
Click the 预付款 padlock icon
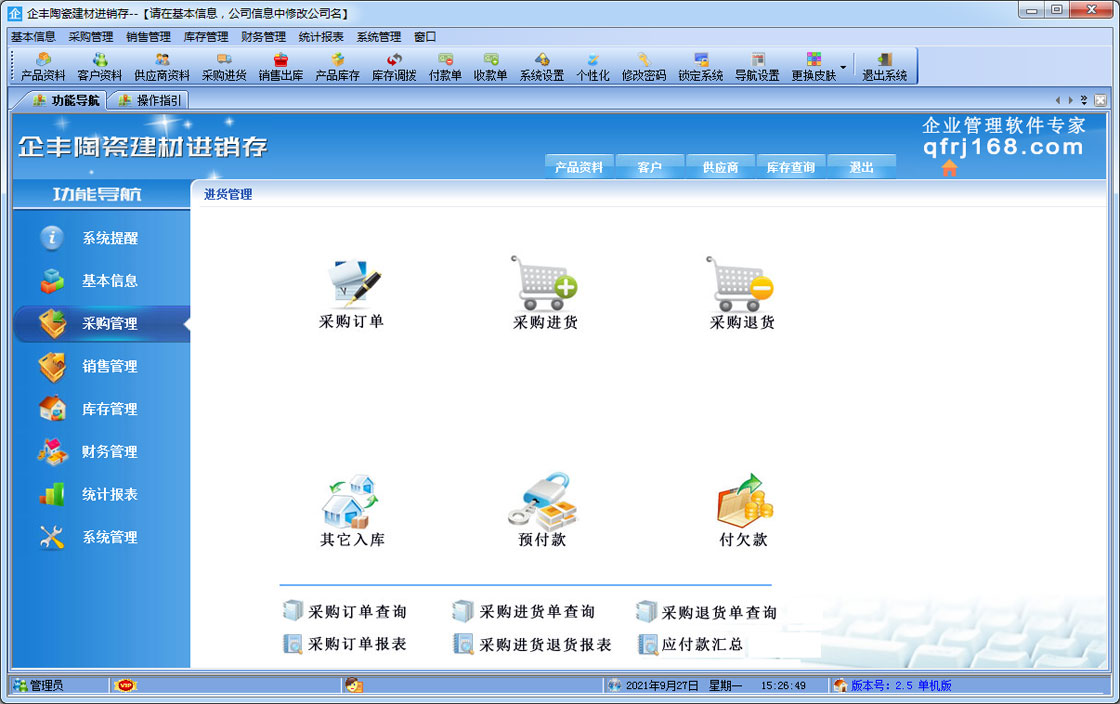pyautogui.click(x=543, y=502)
